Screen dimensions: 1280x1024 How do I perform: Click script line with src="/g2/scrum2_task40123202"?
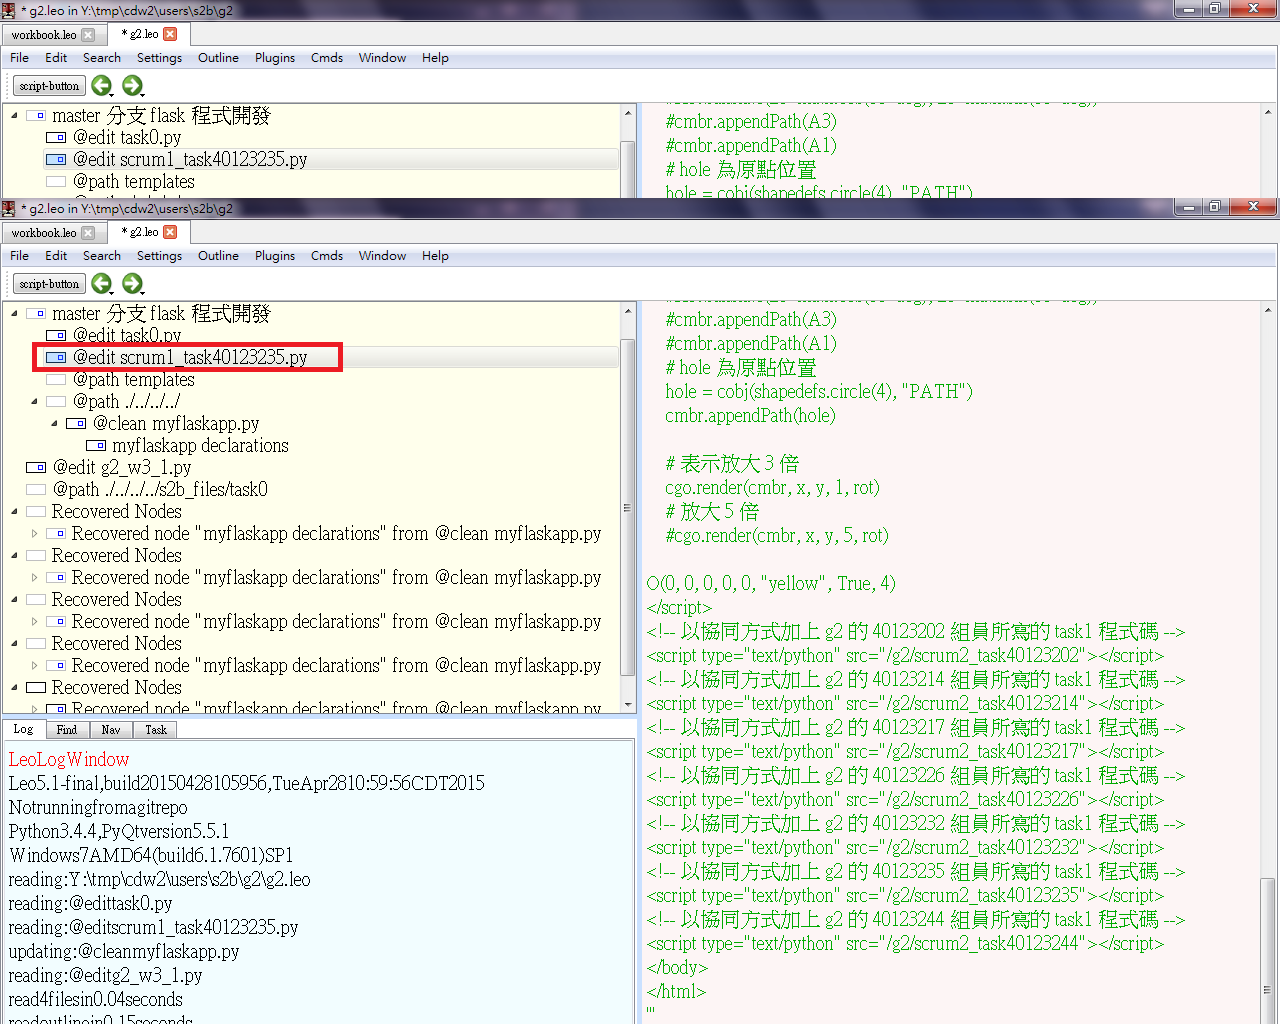click(905, 656)
